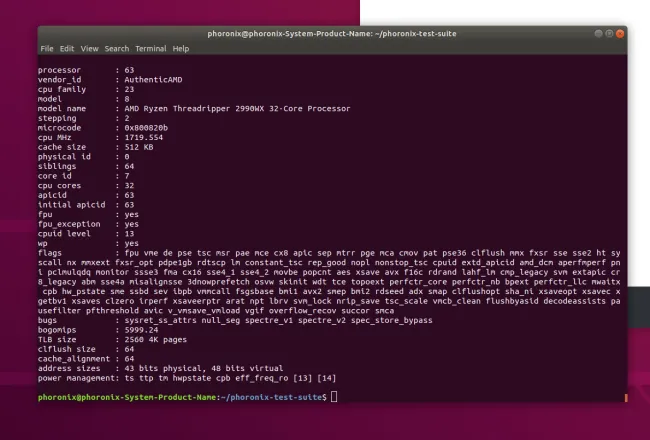Image resolution: width=650 pixels, height=440 pixels.
Task: Click 'spectre_v2' in the bugs line
Action: (322, 320)
